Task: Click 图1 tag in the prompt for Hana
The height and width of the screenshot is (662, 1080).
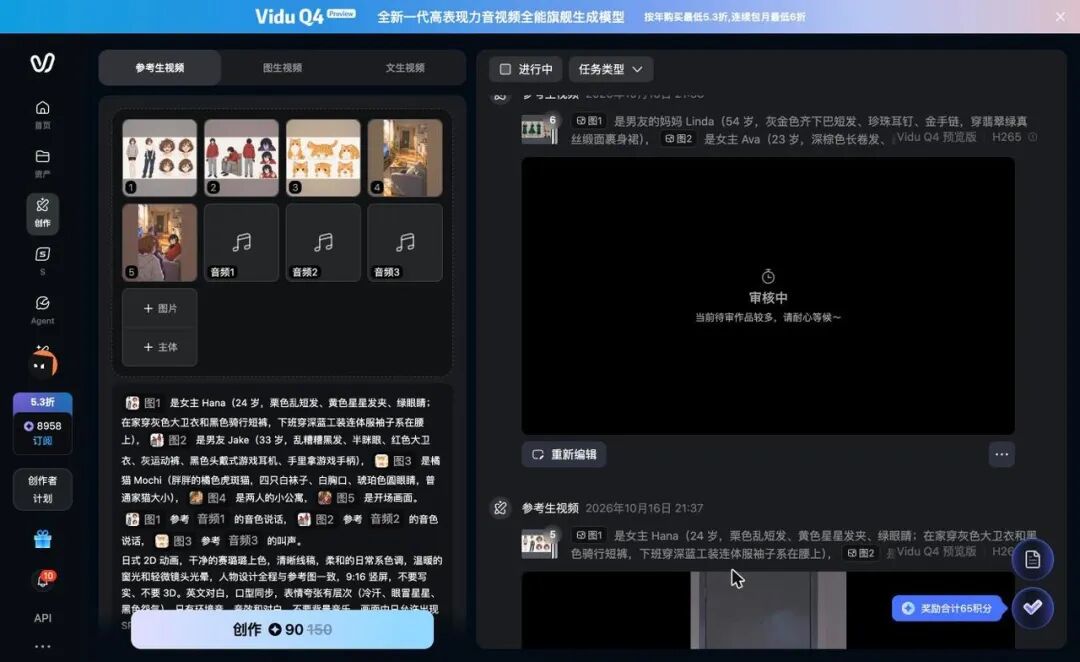Action: pyautogui.click(x=143, y=403)
